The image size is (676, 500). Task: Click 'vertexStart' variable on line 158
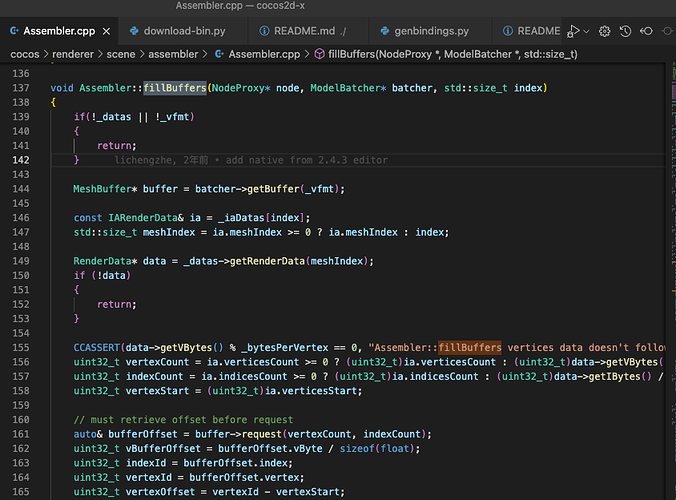(x=157, y=391)
